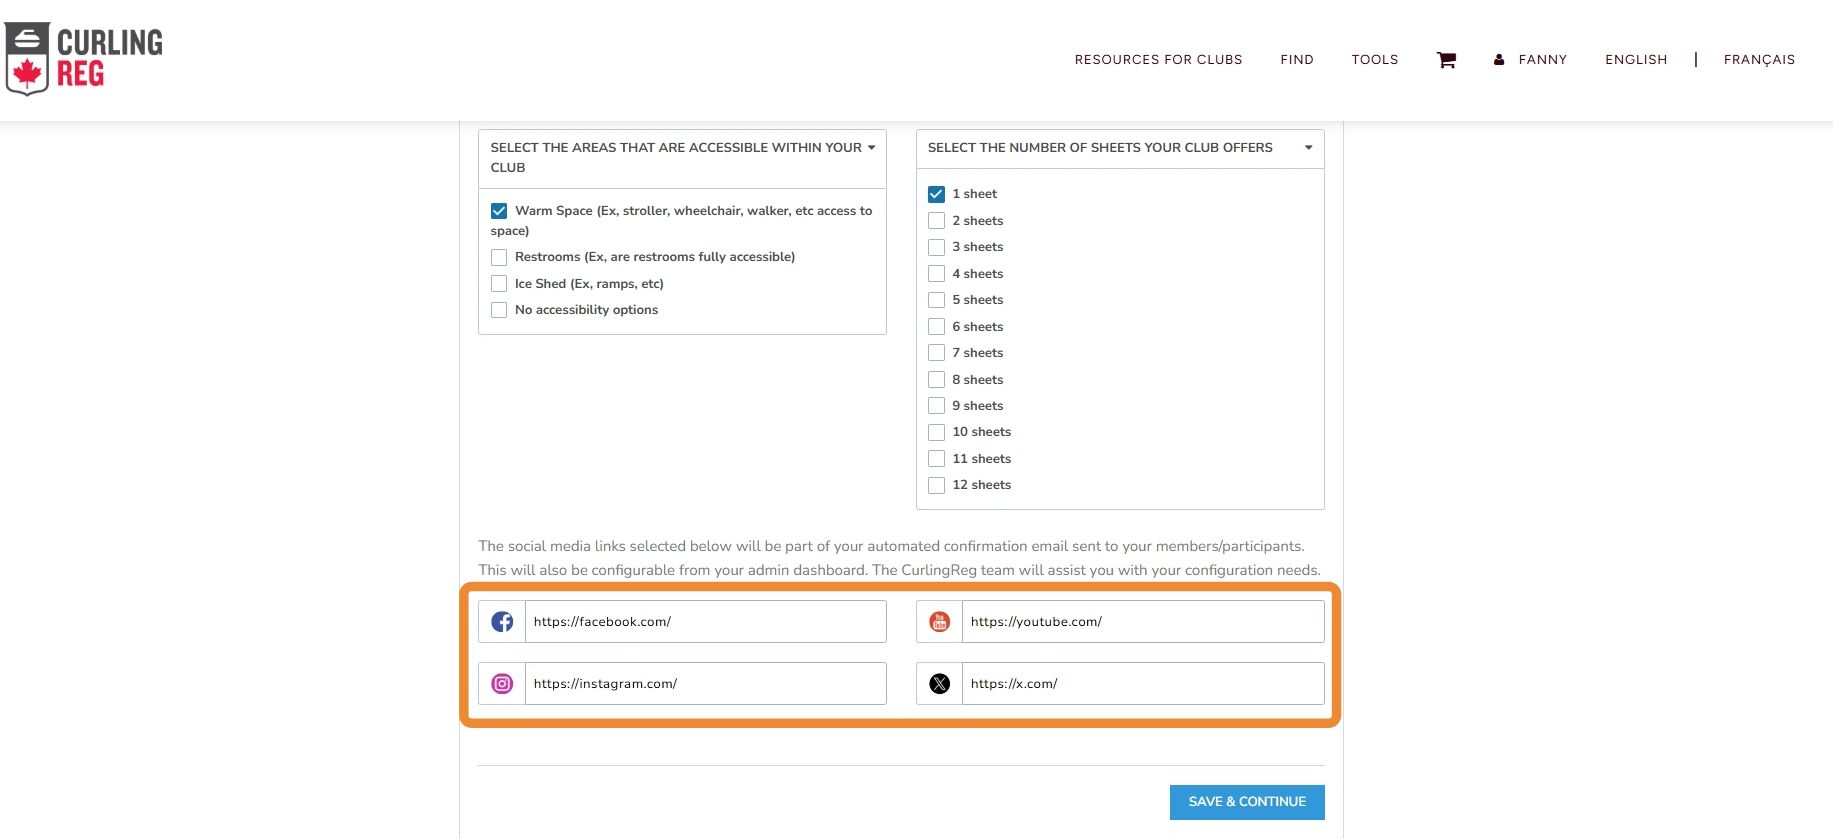
Task: Click the Facebook icon
Action: (502, 622)
